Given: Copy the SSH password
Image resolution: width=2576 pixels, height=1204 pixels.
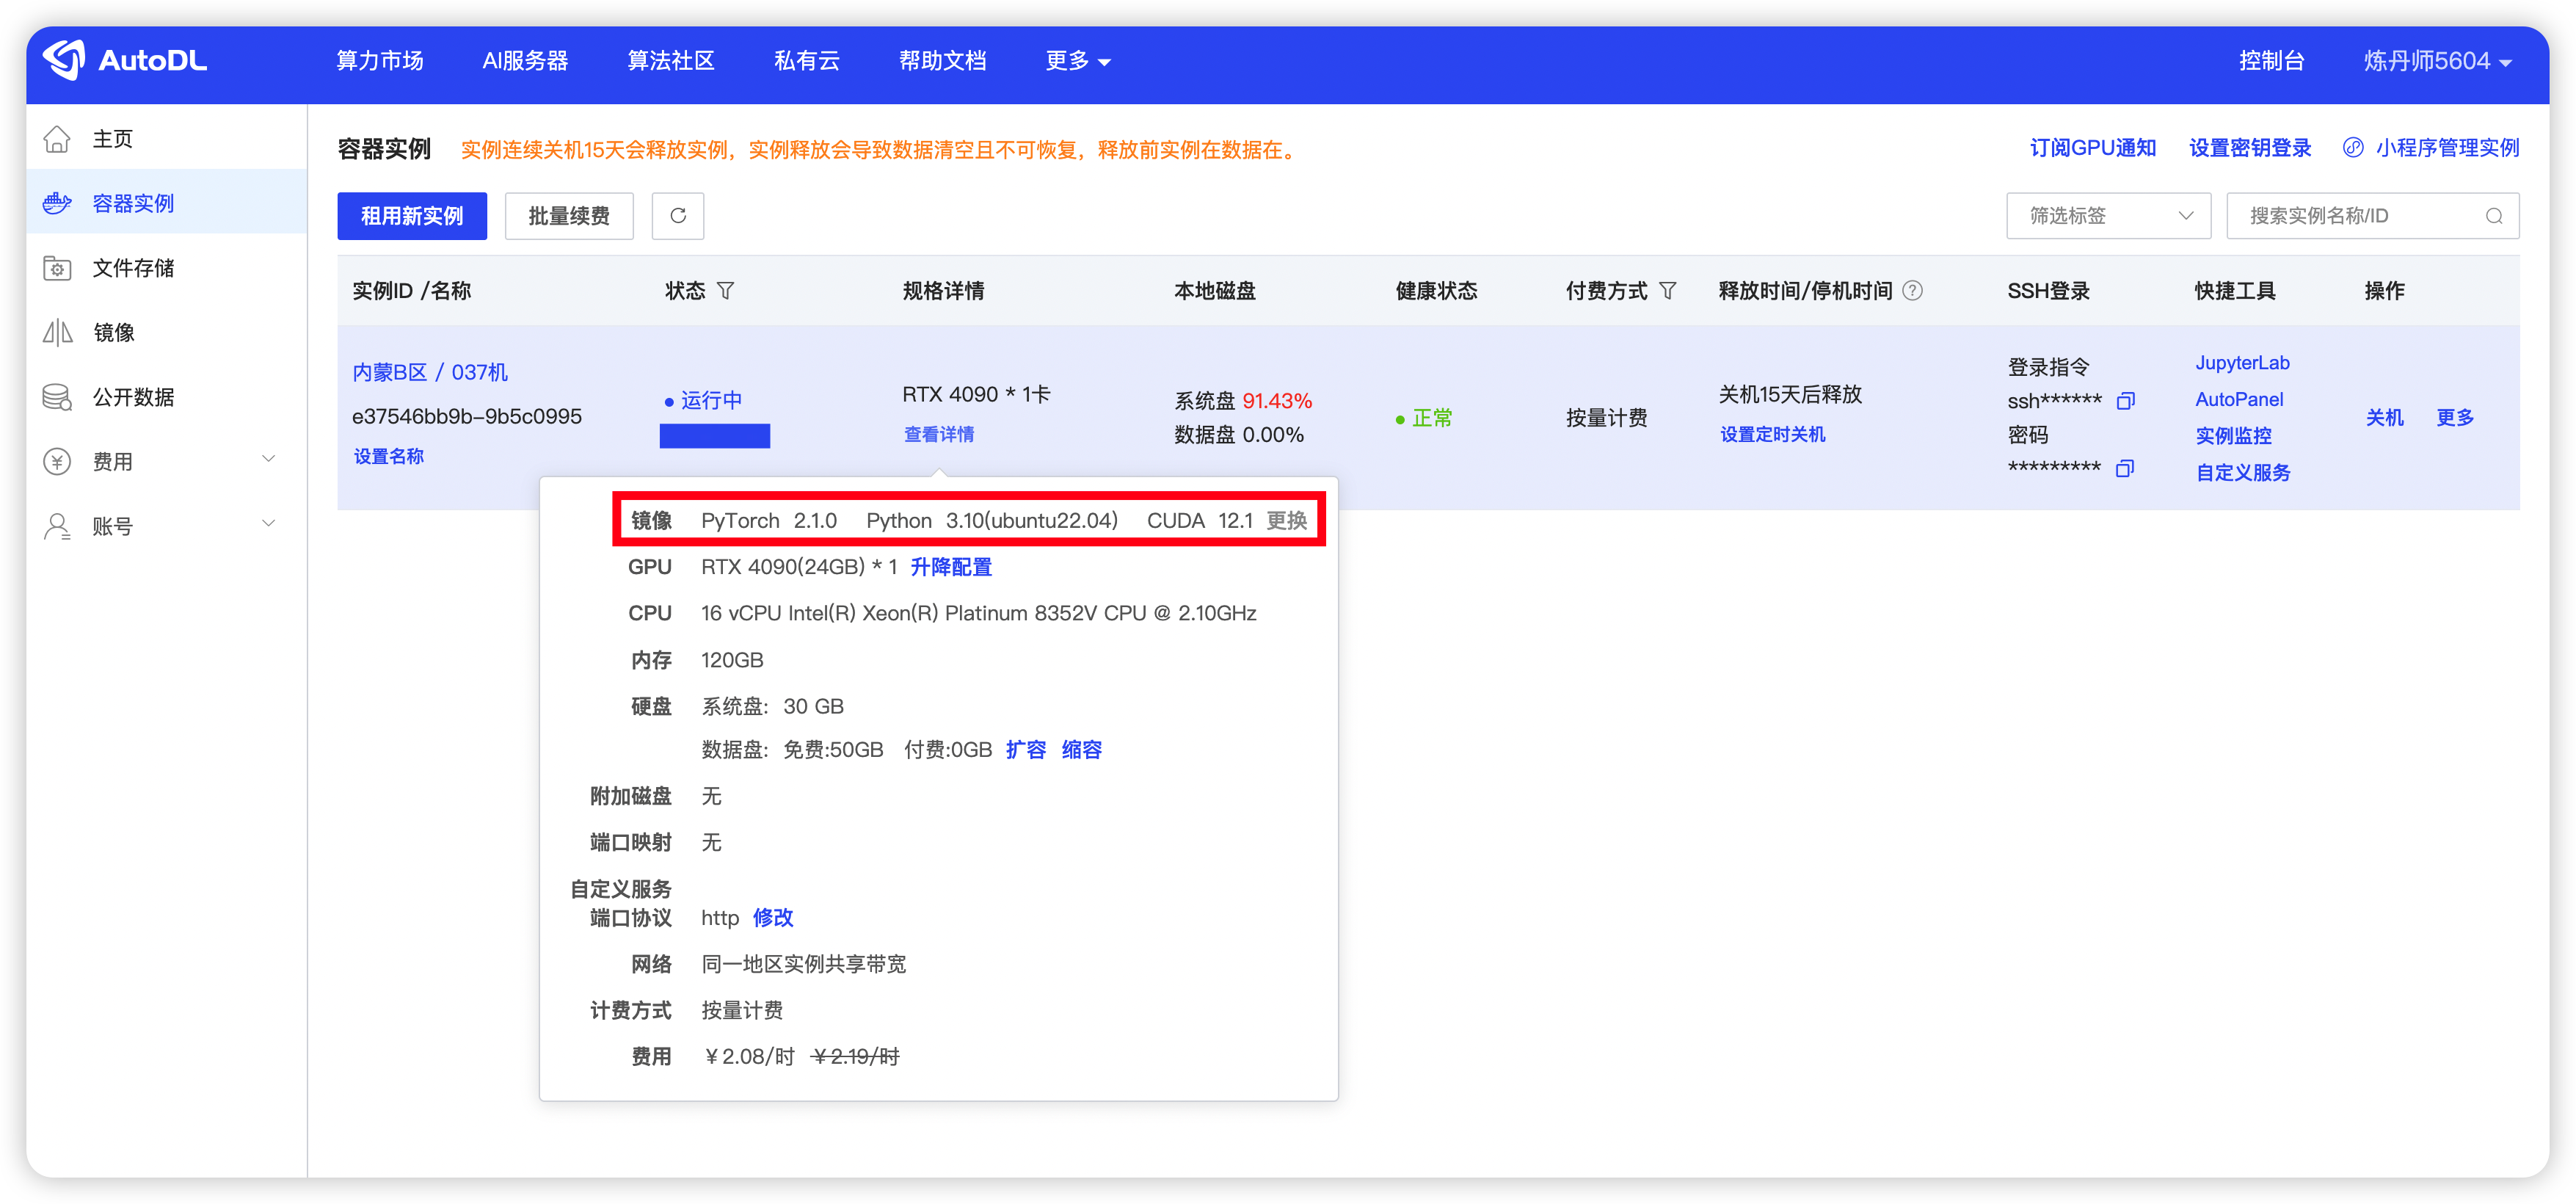Looking at the screenshot, I should 2125,468.
